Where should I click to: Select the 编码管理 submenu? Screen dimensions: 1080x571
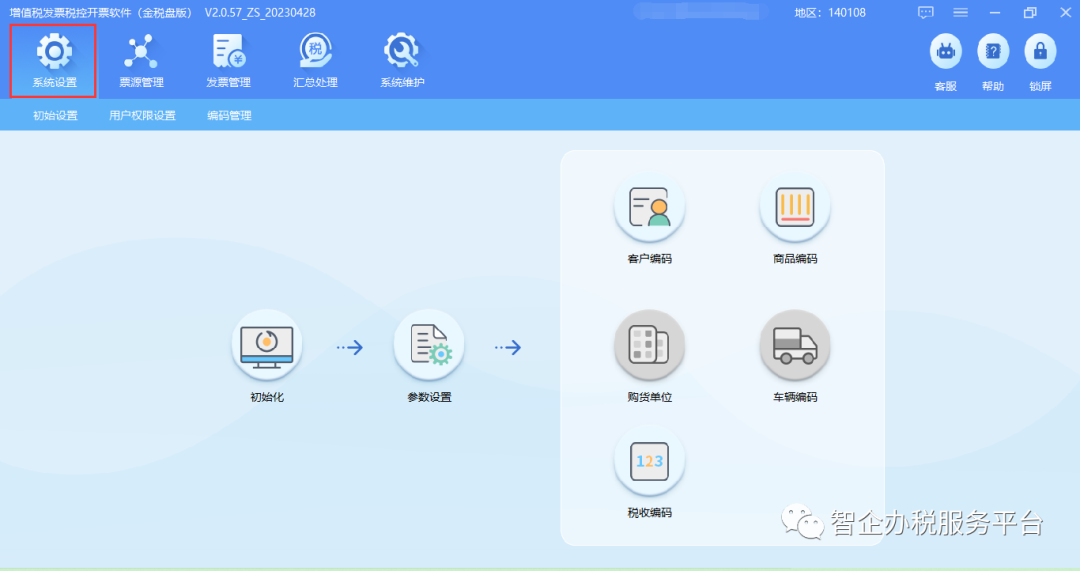(229, 115)
